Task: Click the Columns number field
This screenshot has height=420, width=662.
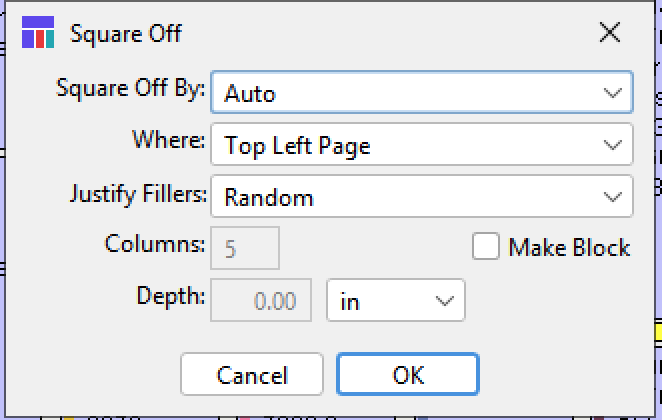Action: tap(245, 249)
